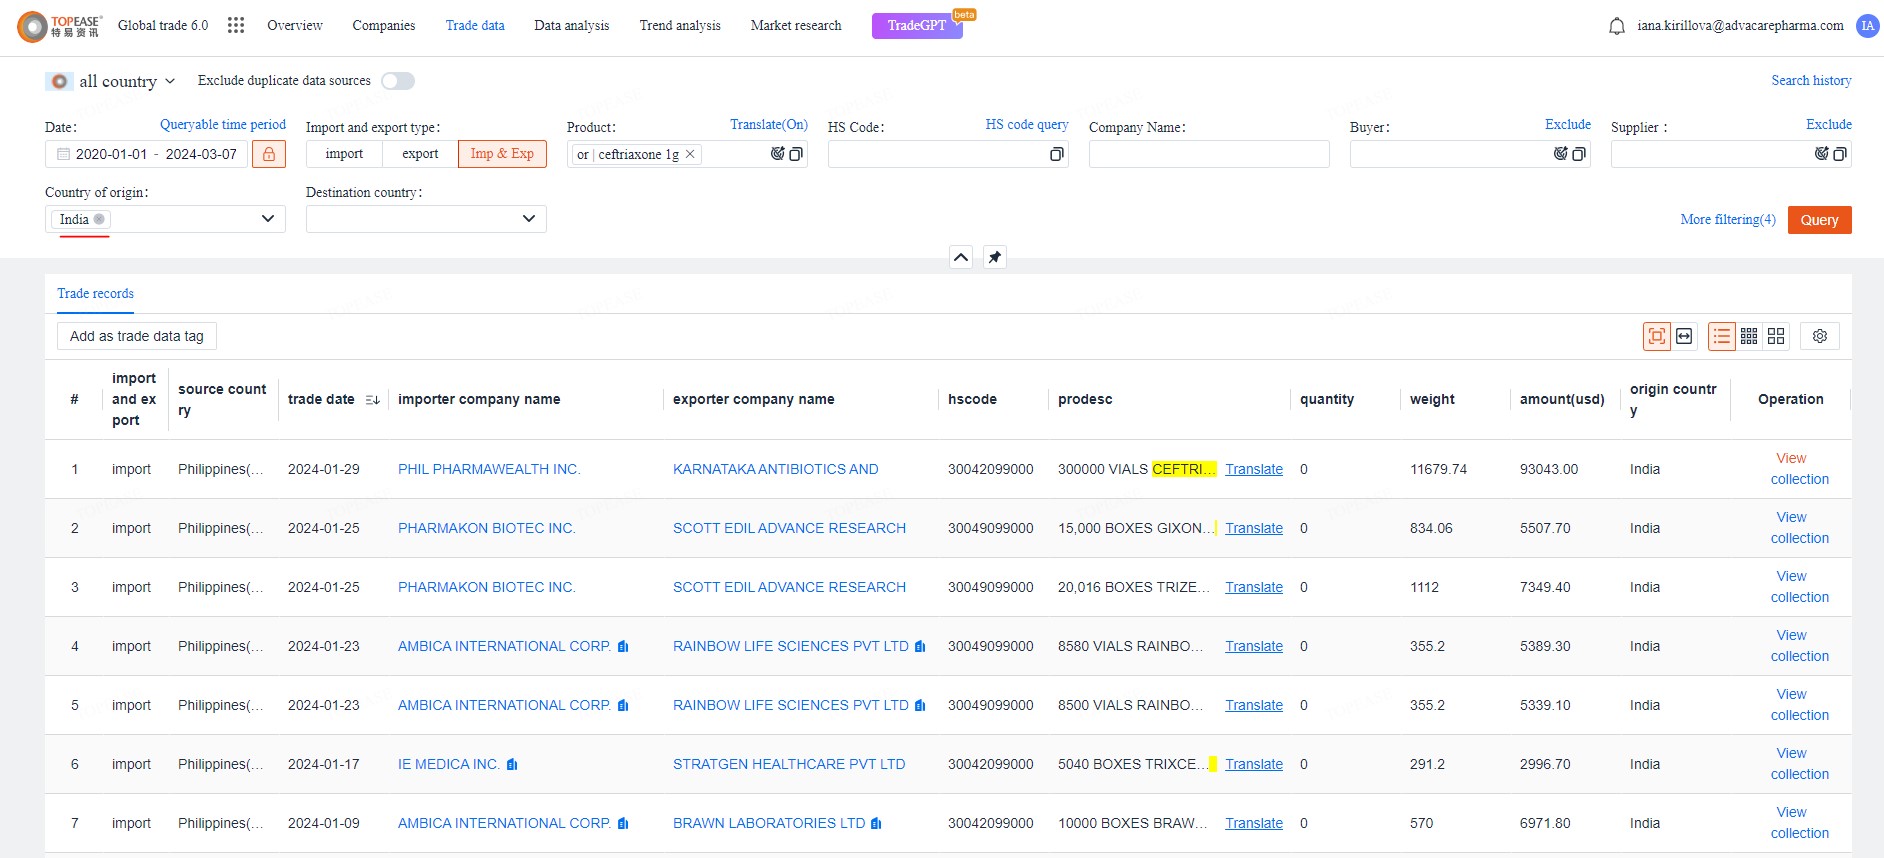Translate the 300000 VIALS CEFTRI description
The height and width of the screenshot is (858, 1884).
coord(1254,470)
